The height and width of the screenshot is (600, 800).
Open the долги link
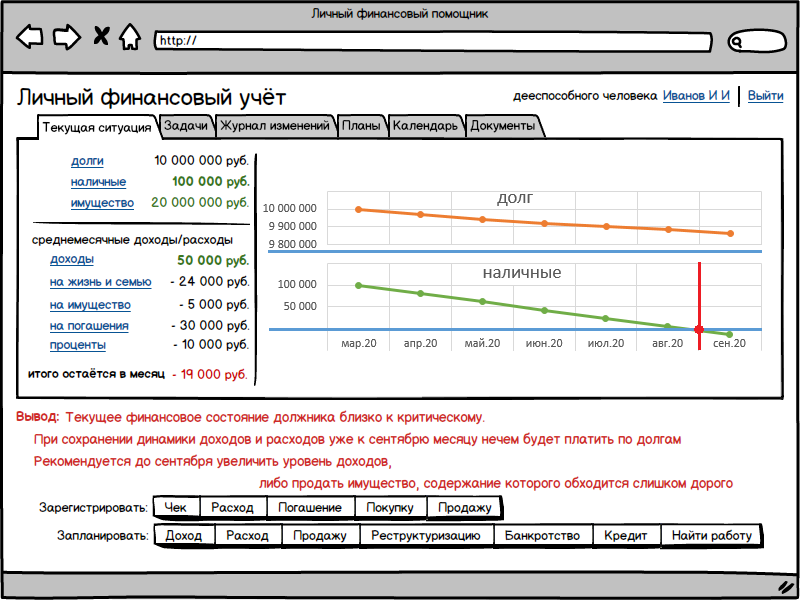(87, 161)
